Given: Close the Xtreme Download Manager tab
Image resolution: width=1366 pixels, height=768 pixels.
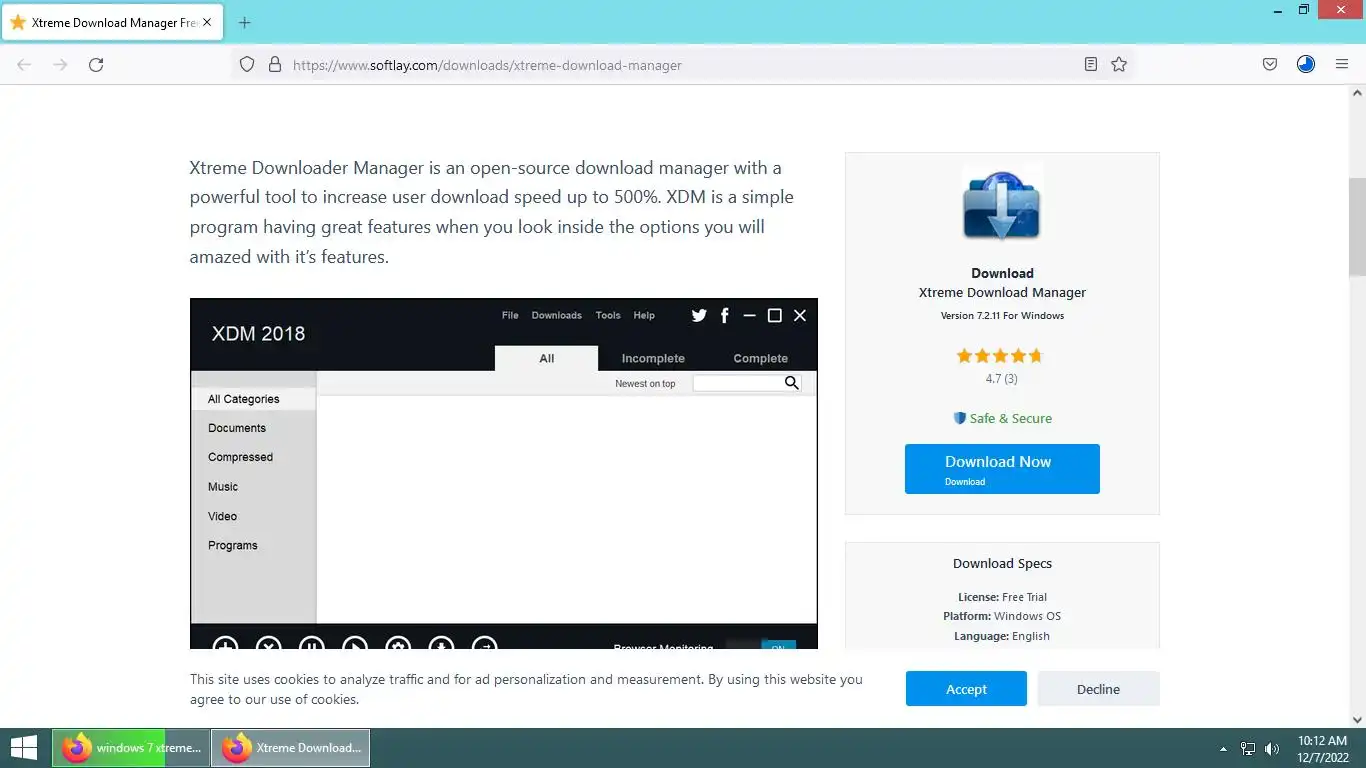Looking at the screenshot, I should [x=207, y=22].
